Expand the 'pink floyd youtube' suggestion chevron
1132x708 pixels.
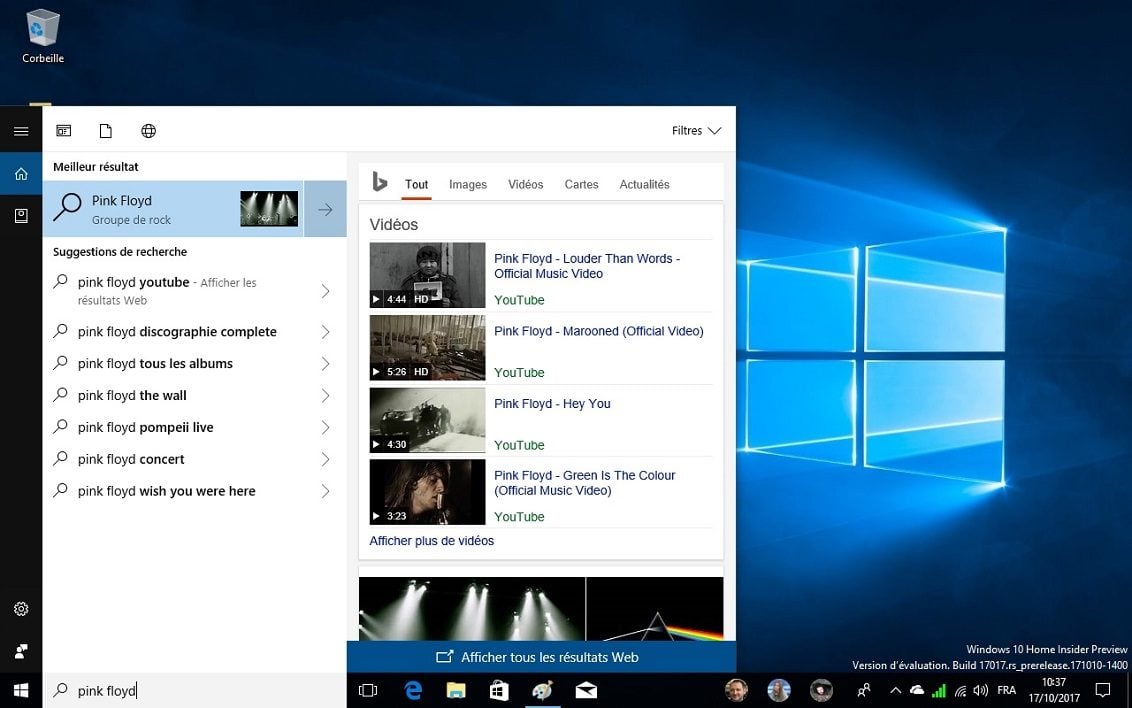coord(326,291)
